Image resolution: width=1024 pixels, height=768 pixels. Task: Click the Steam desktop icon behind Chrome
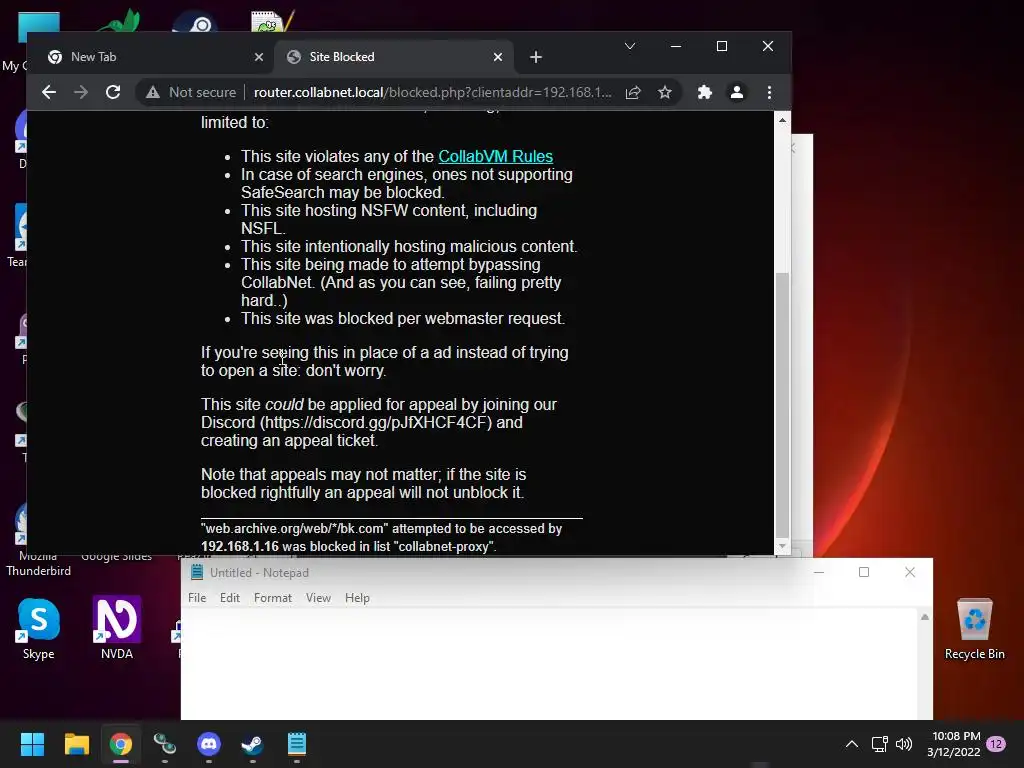pos(195,22)
